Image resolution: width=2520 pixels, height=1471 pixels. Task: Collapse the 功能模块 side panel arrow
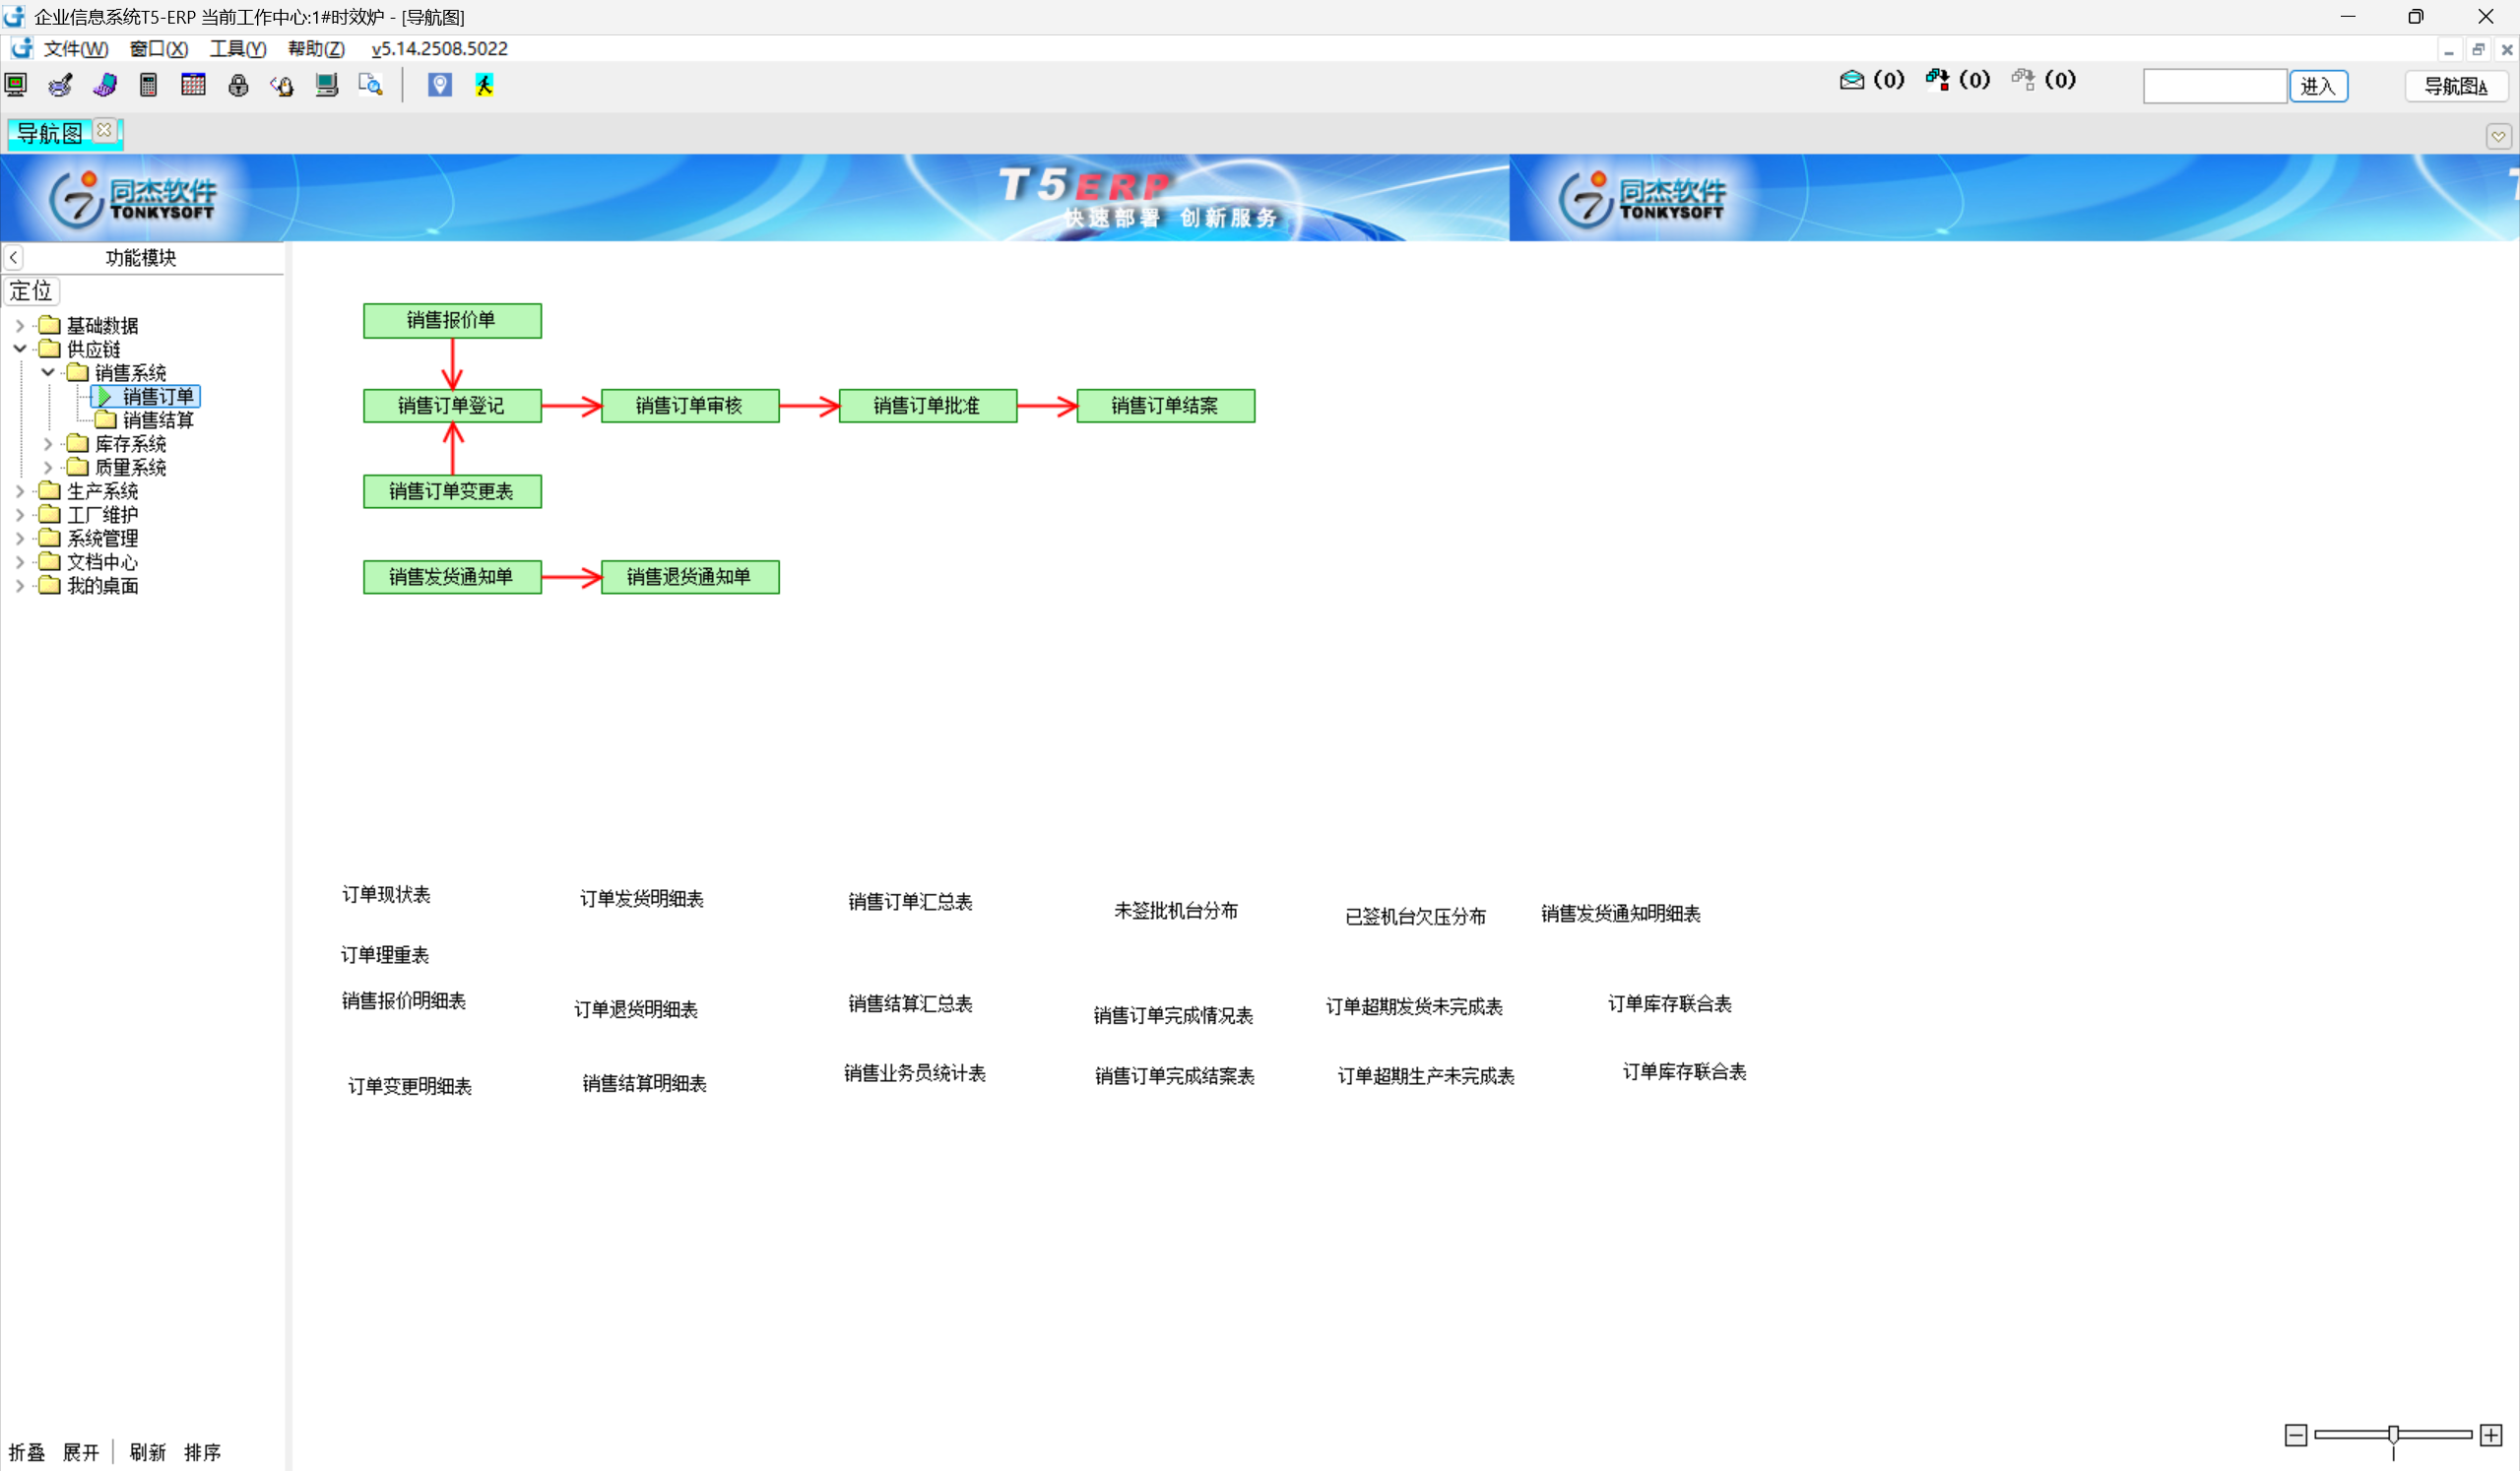click(14, 257)
